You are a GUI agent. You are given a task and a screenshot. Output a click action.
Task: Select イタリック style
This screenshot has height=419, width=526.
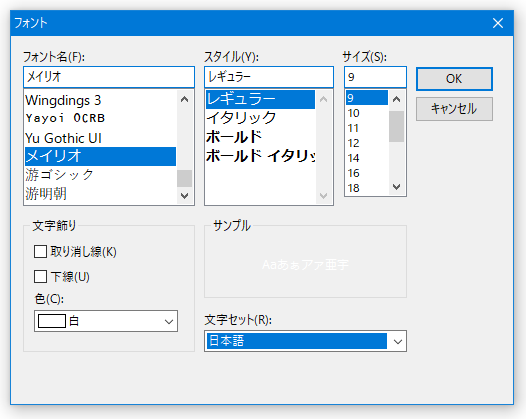(260, 118)
